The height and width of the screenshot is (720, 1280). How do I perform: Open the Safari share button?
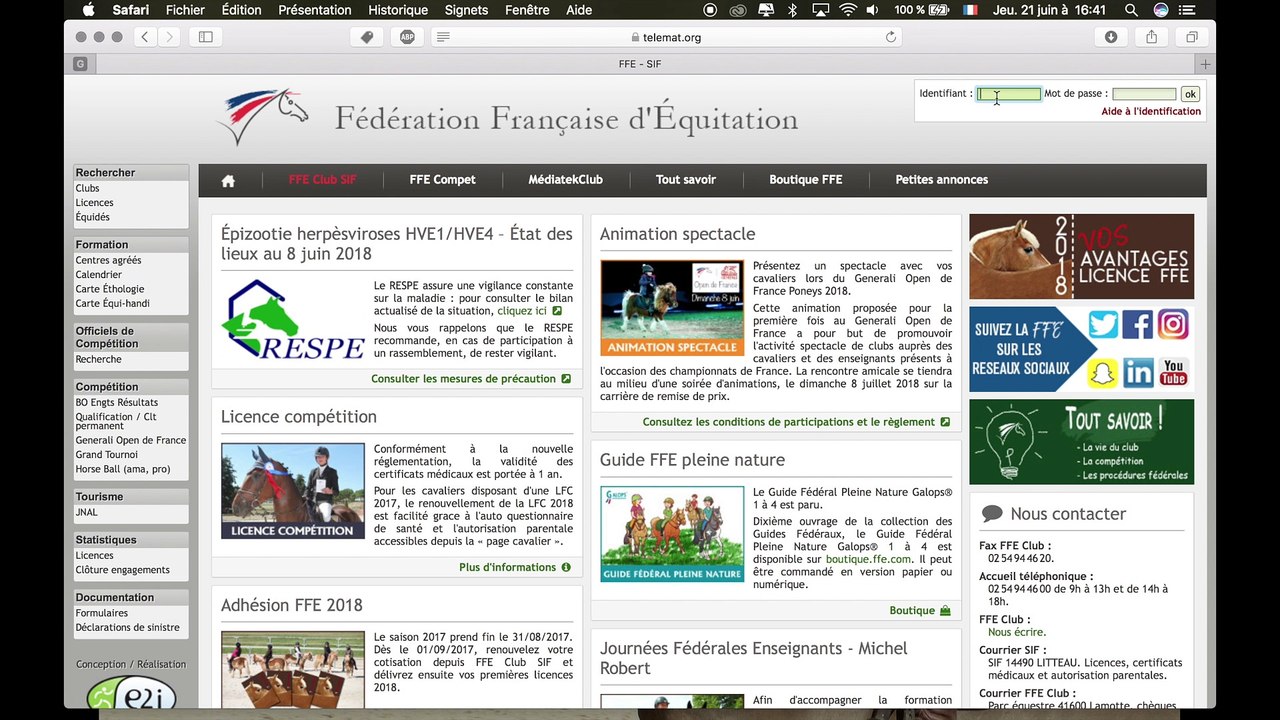(1152, 37)
